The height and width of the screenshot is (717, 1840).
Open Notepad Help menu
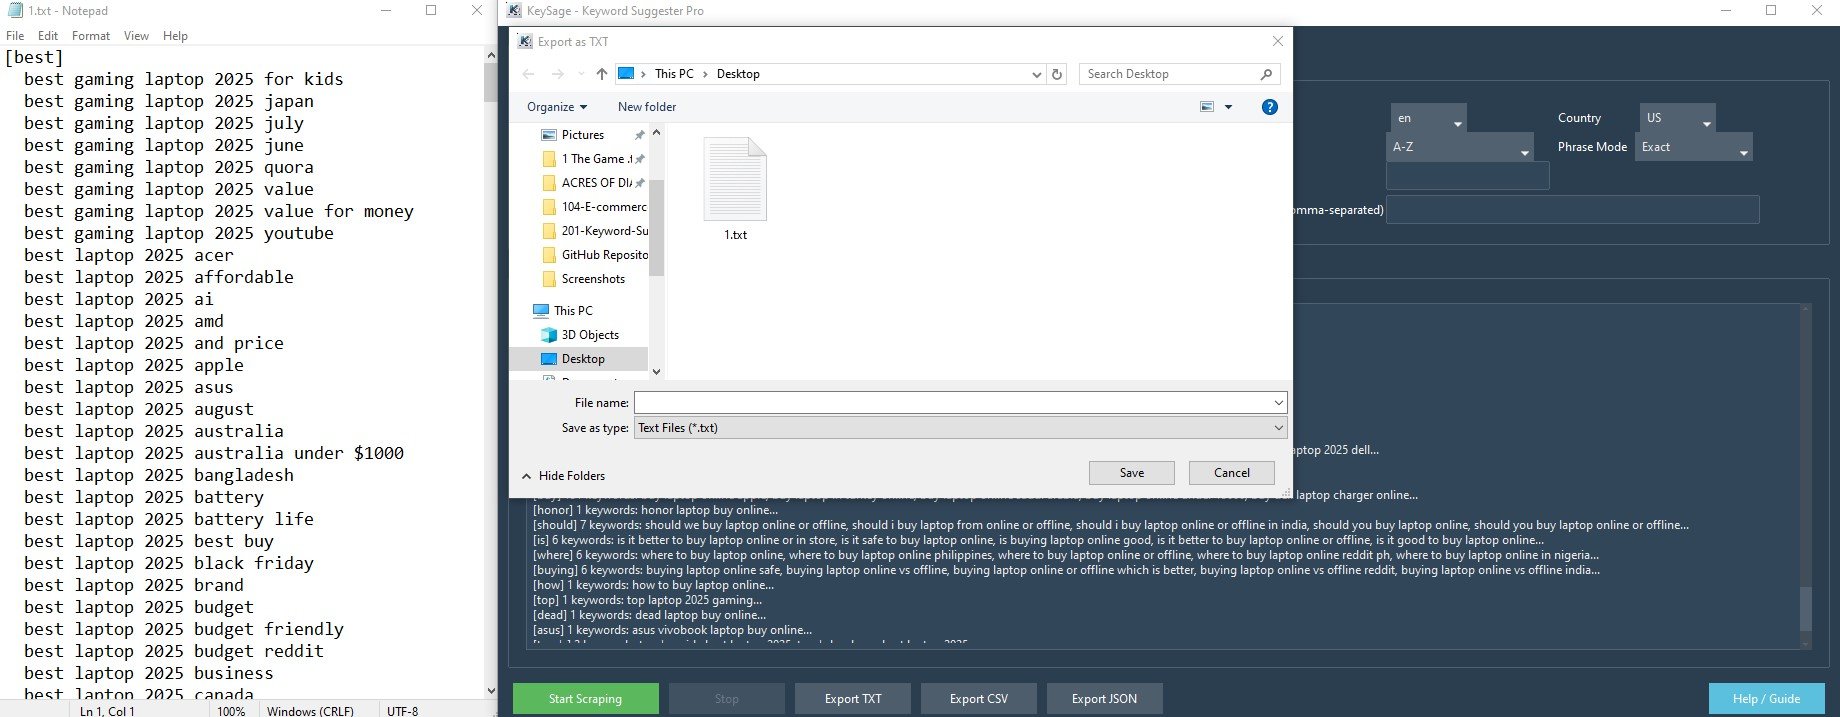tap(175, 36)
